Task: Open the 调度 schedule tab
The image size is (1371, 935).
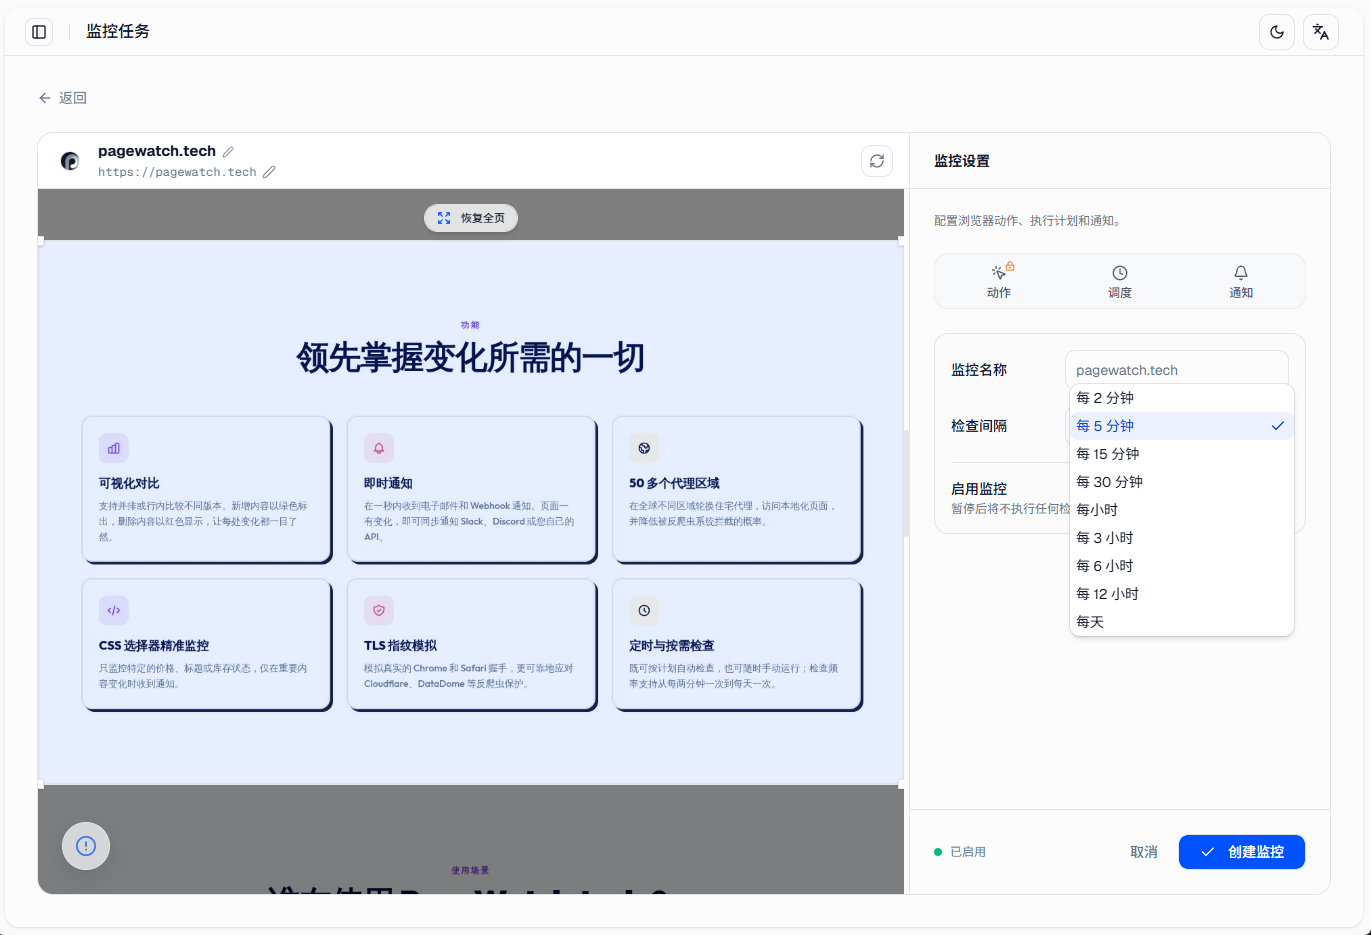Action: click(x=1120, y=281)
